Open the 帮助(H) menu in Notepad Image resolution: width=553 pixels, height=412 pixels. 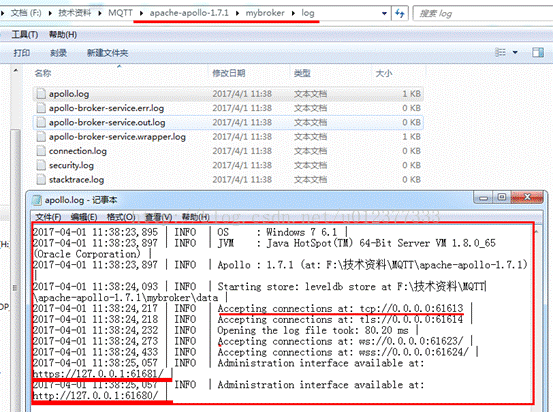[196, 217]
